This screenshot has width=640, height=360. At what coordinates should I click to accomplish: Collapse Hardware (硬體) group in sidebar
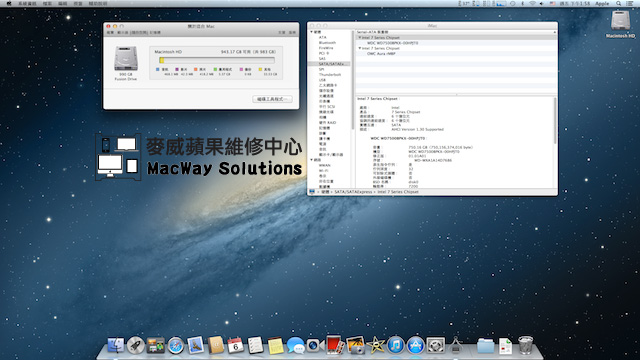pos(312,32)
